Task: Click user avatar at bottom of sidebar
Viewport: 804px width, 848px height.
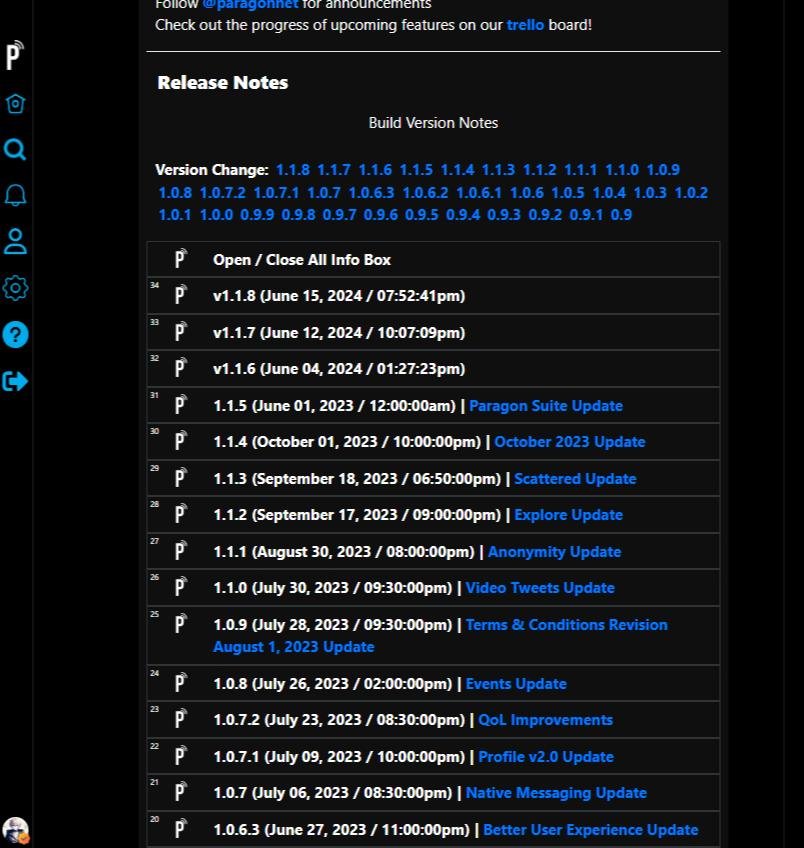Action: (15, 830)
